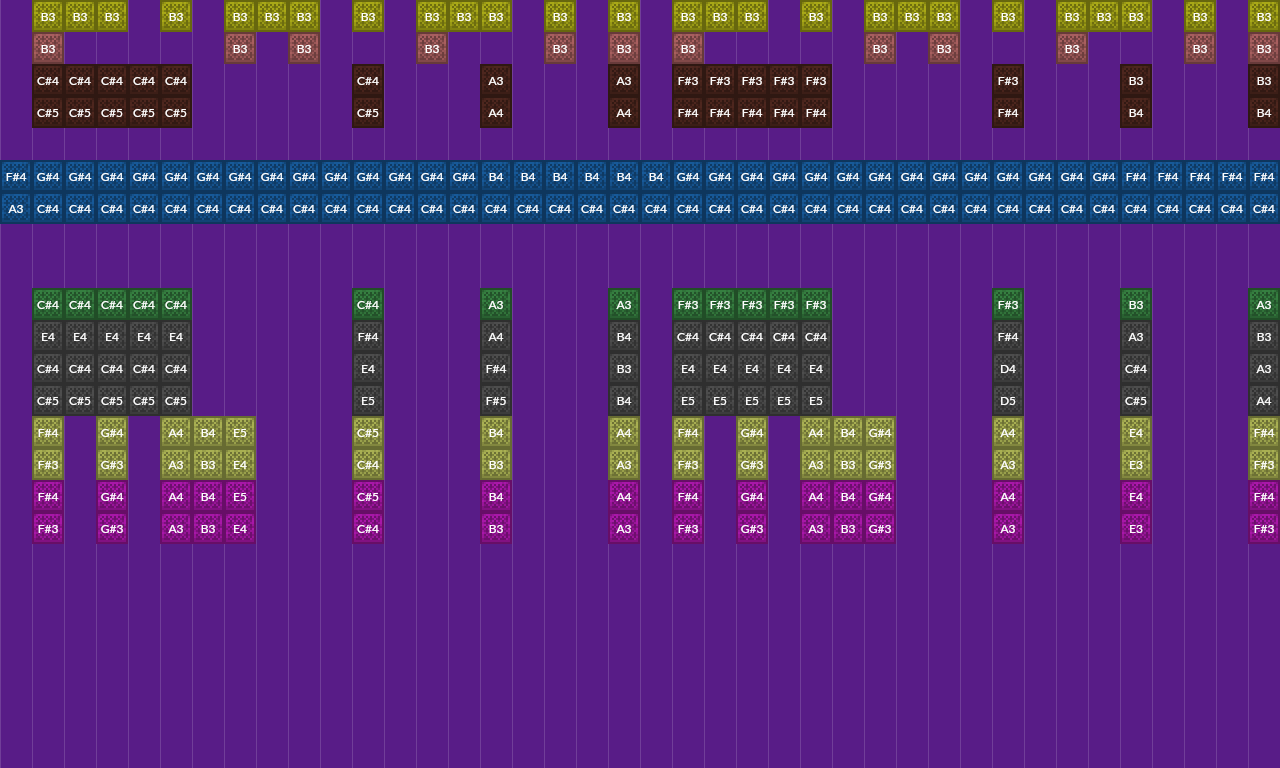Select the blue A3 note block
1280x768 pixels.
coord(16,209)
